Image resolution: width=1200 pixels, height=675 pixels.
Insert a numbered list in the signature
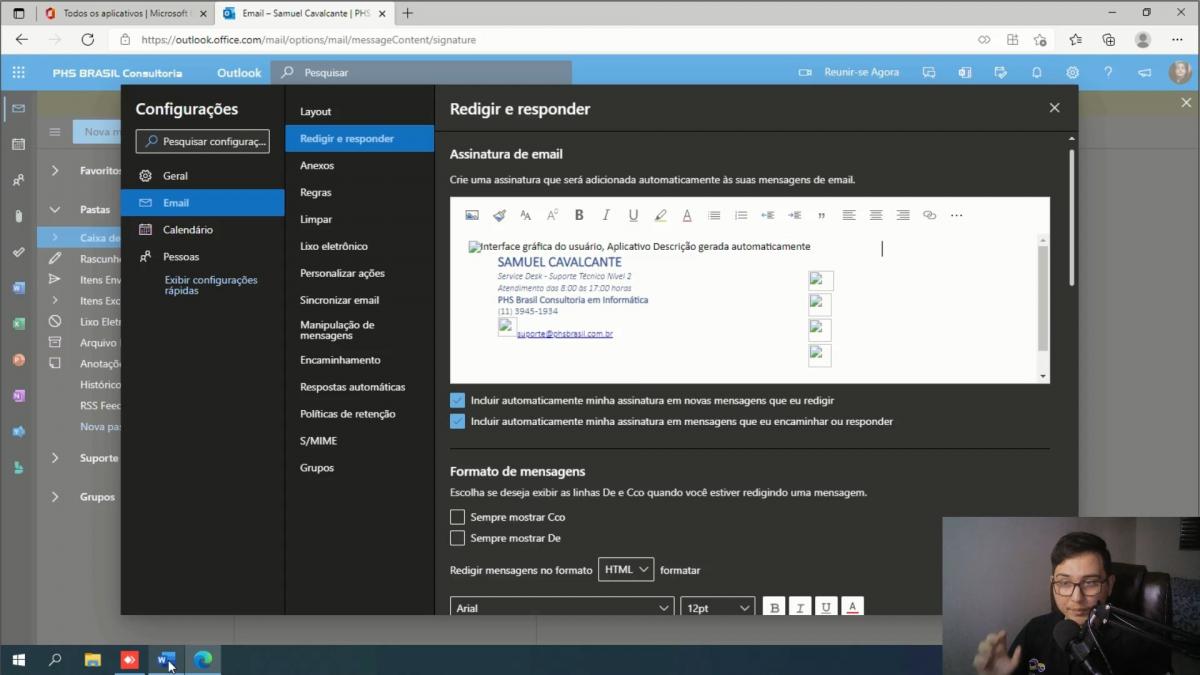pos(741,215)
